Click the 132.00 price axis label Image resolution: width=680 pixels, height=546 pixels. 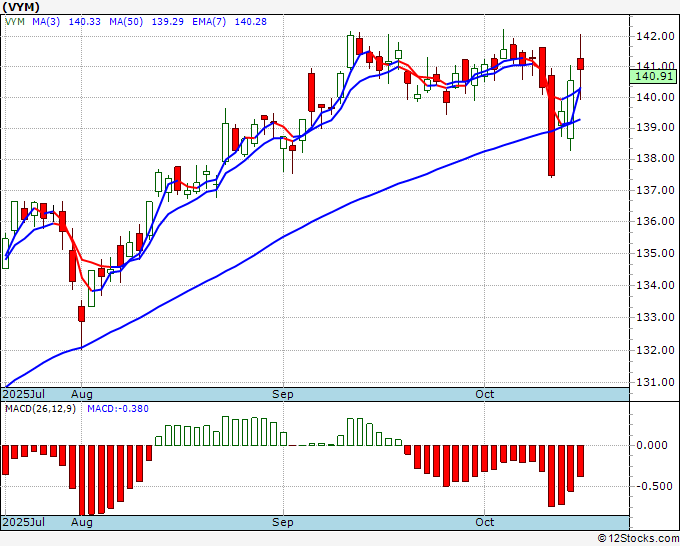[655, 350]
